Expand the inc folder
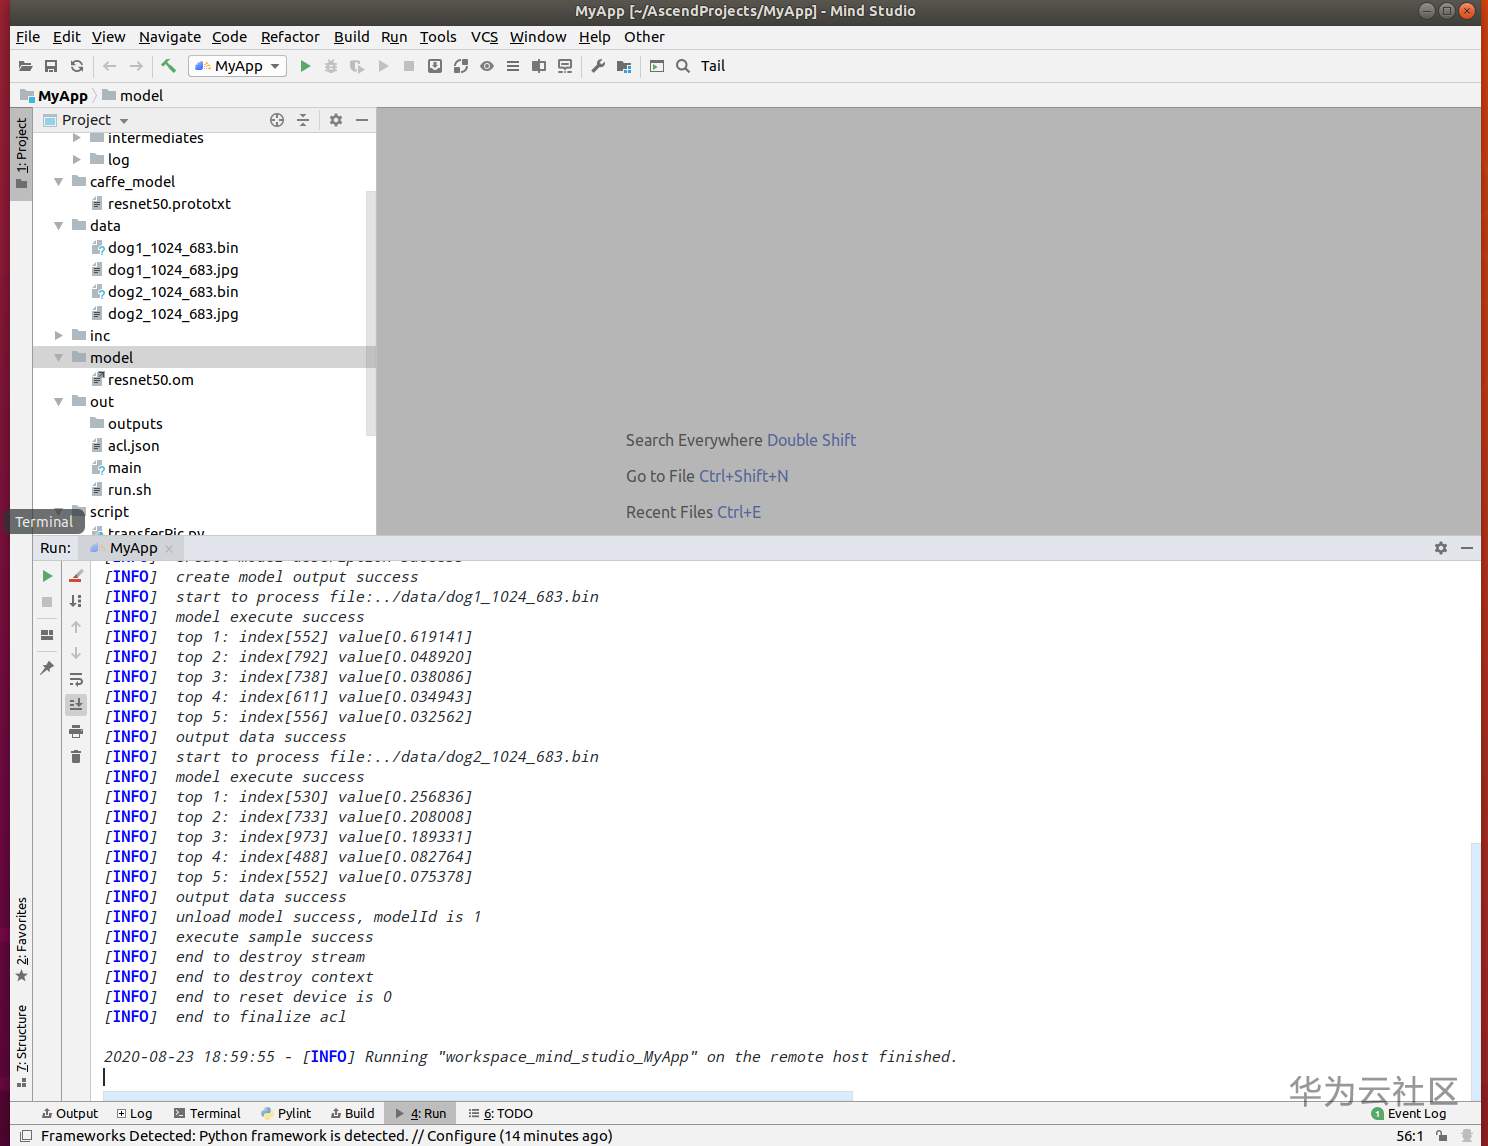Screen dimensions: 1488x1146 (x=59, y=336)
